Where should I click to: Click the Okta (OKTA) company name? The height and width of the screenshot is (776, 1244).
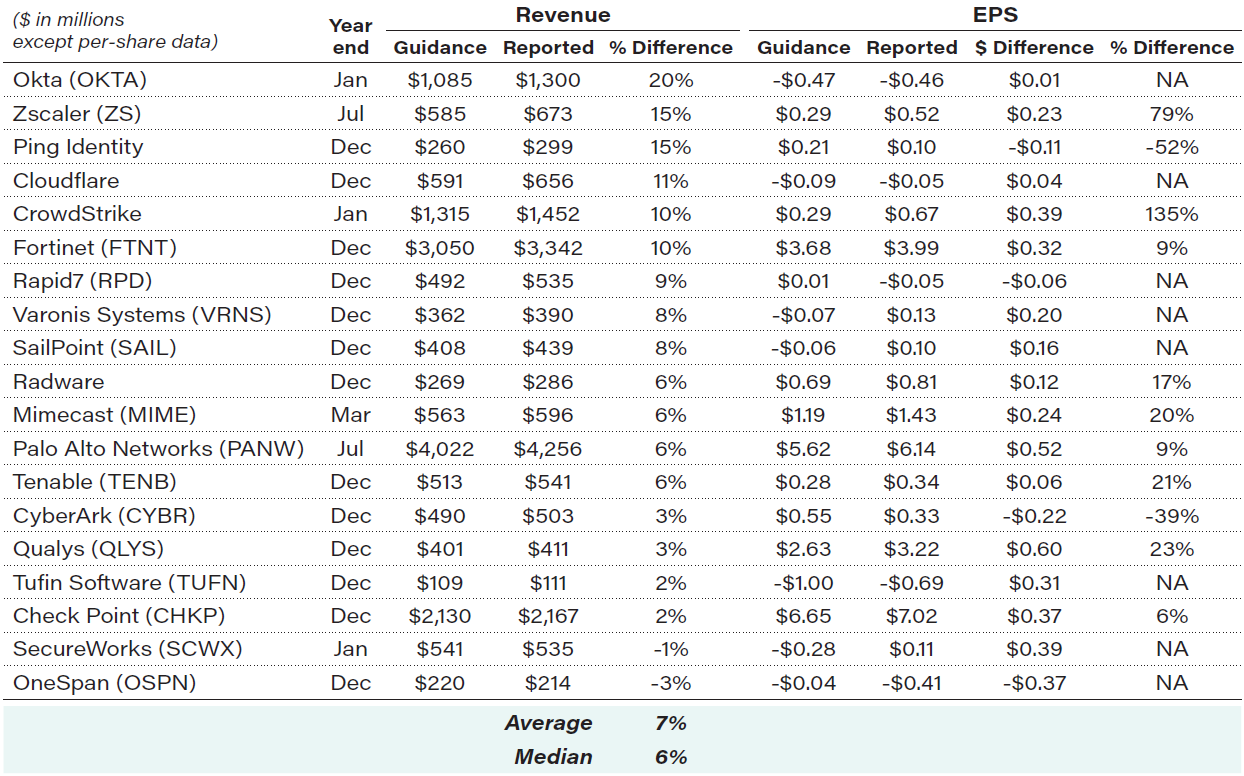coord(80,80)
